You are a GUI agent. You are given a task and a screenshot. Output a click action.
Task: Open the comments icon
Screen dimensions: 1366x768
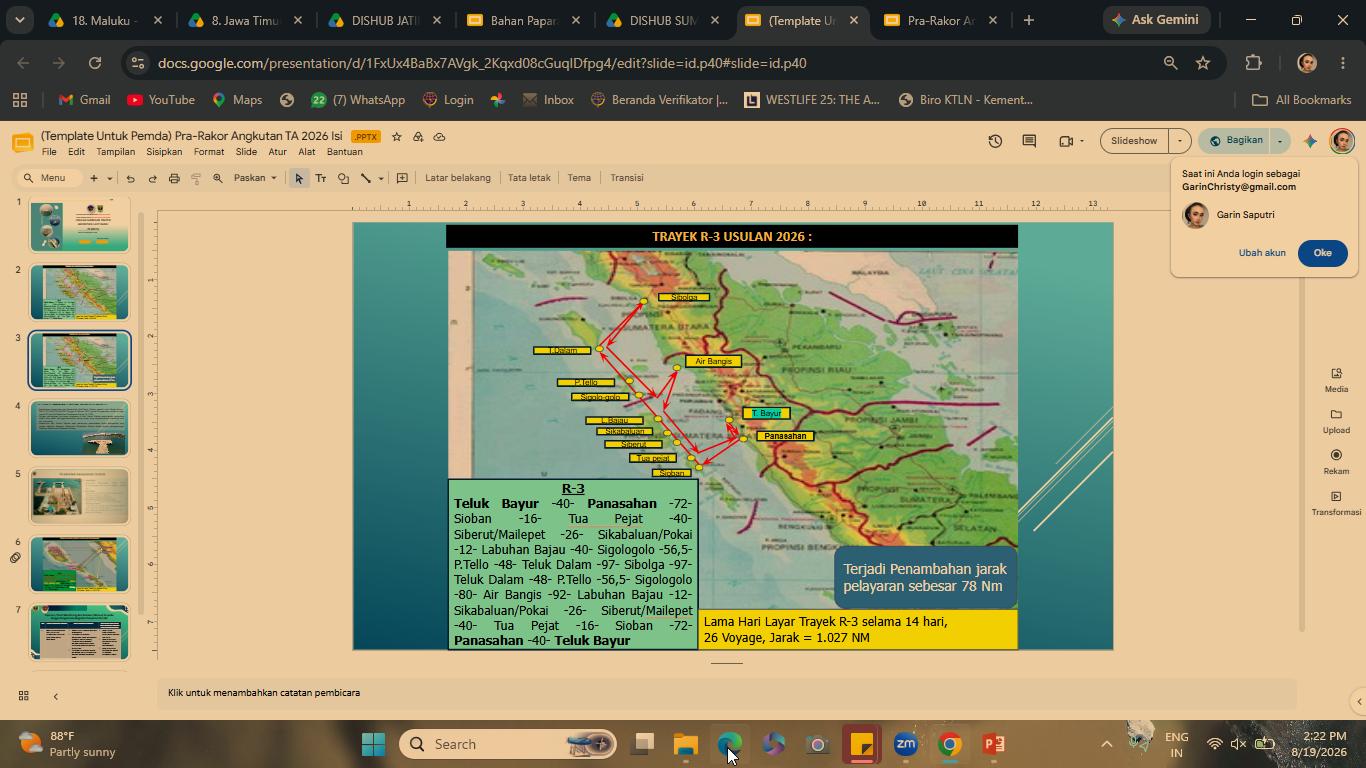click(1029, 141)
